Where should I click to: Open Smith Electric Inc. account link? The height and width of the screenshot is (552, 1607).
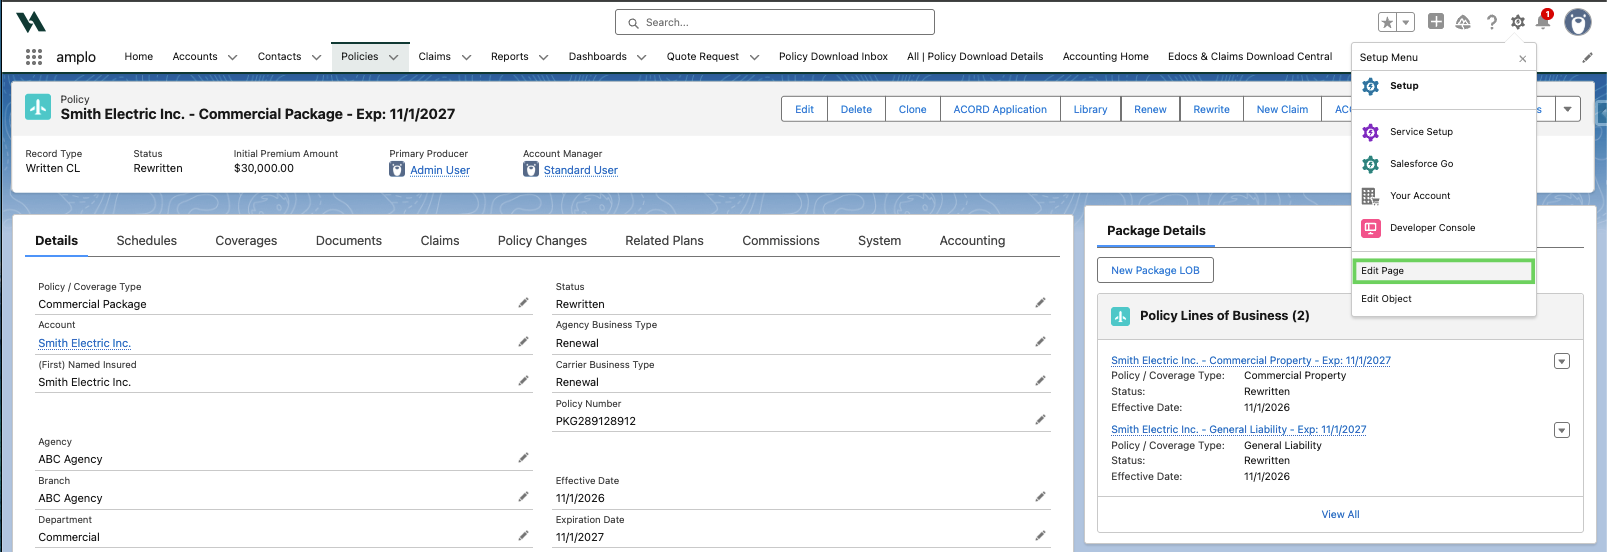click(x=84, y=343)
